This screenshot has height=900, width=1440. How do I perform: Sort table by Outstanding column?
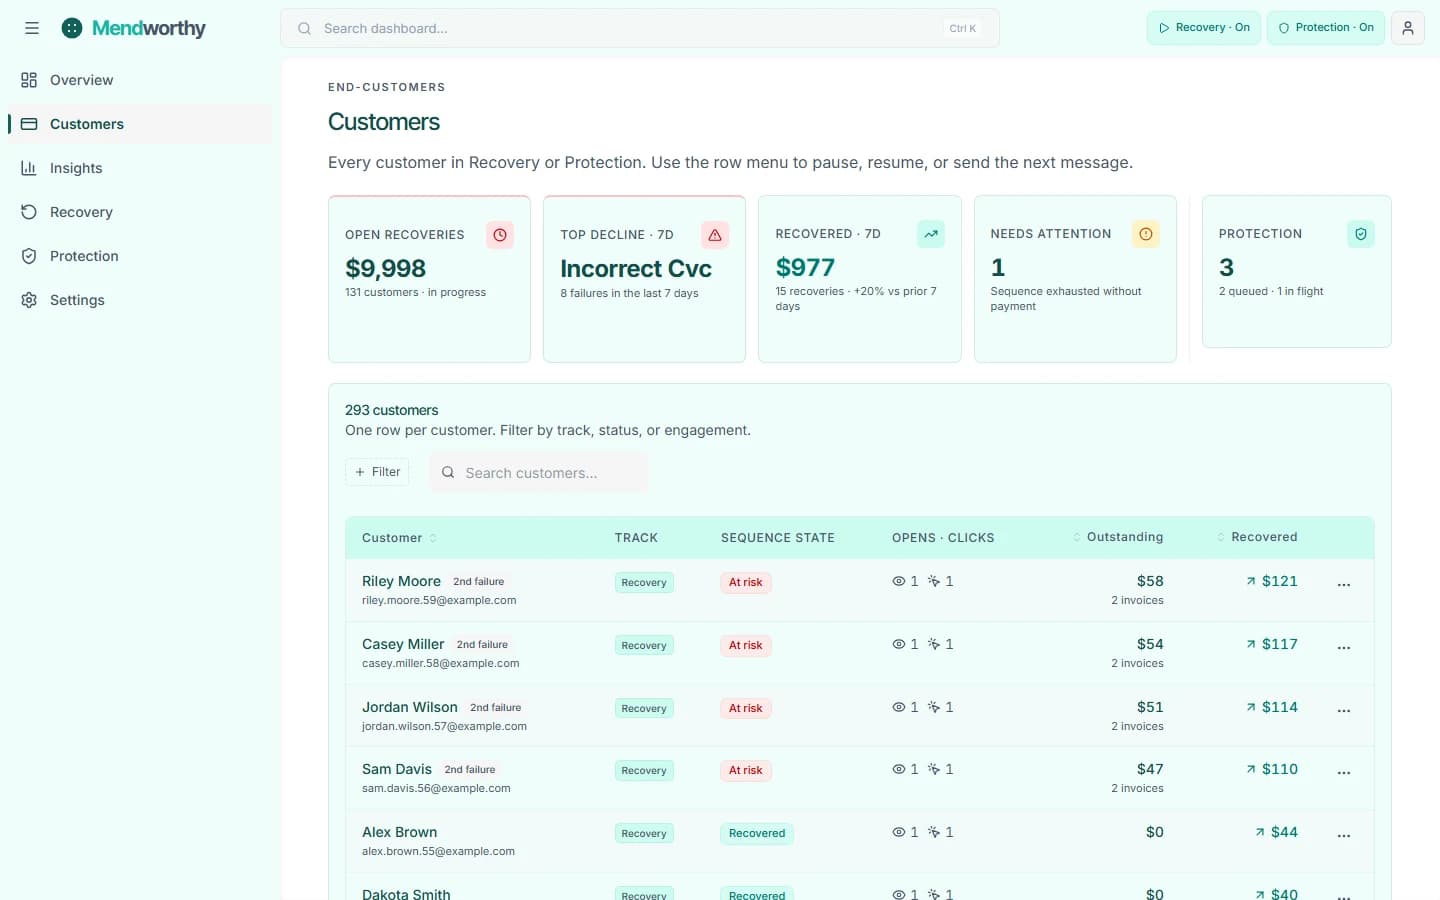(1118, 537)
